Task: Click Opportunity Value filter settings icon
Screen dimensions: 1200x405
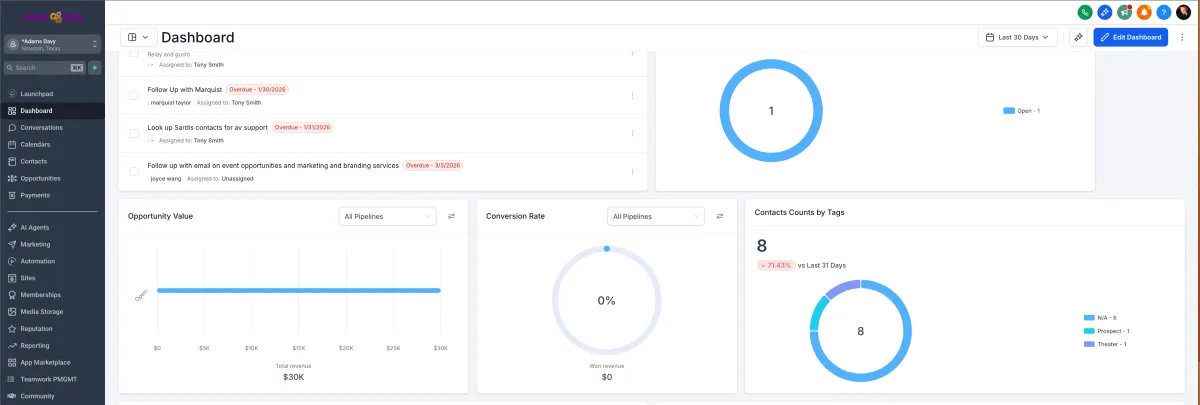Action: pyautogui.click(x=451, y=216)
